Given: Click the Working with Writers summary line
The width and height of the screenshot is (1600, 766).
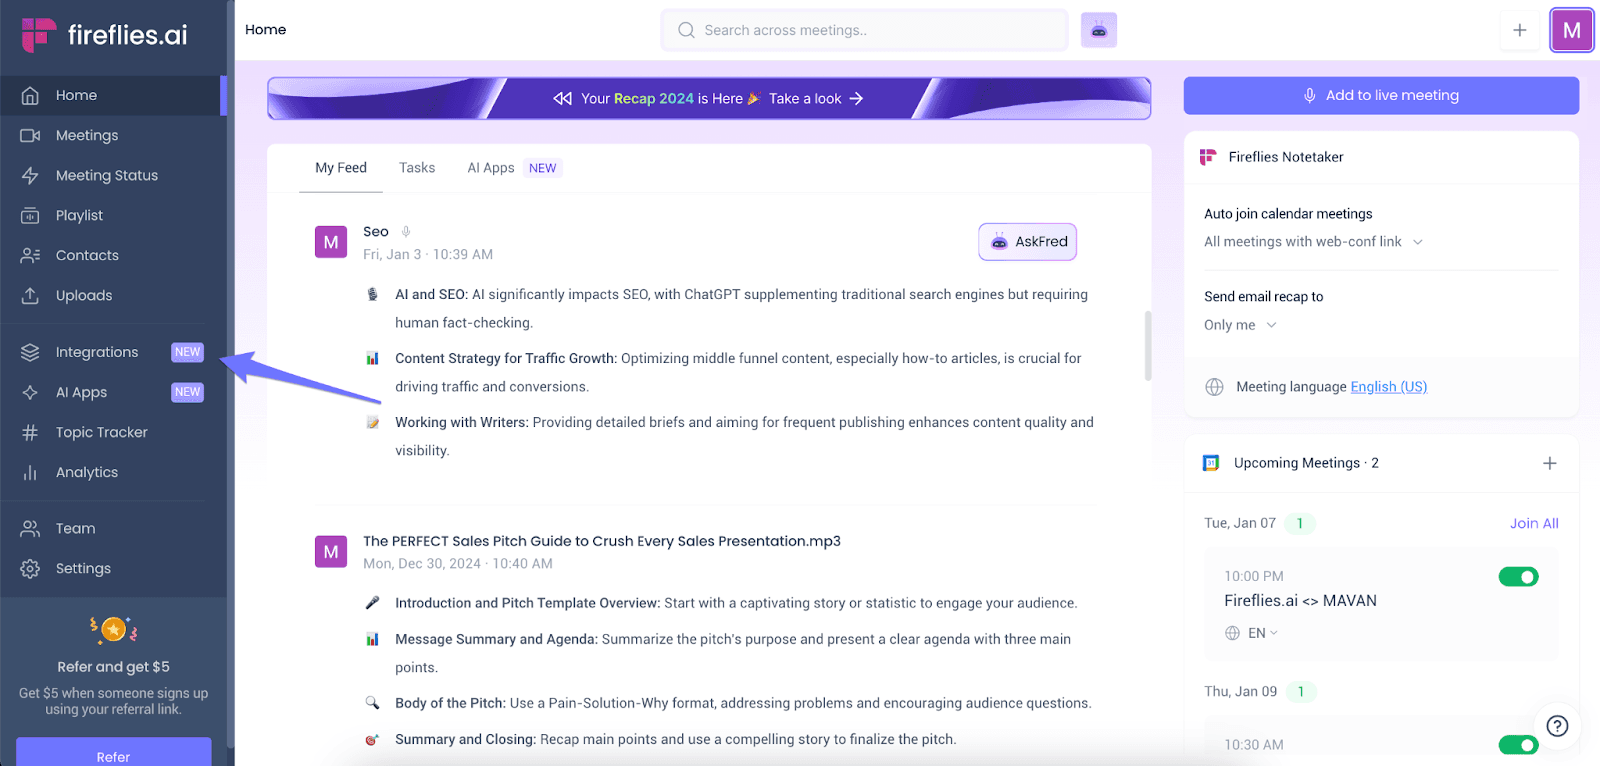Looking at the screenshot, I should point(744,436).
